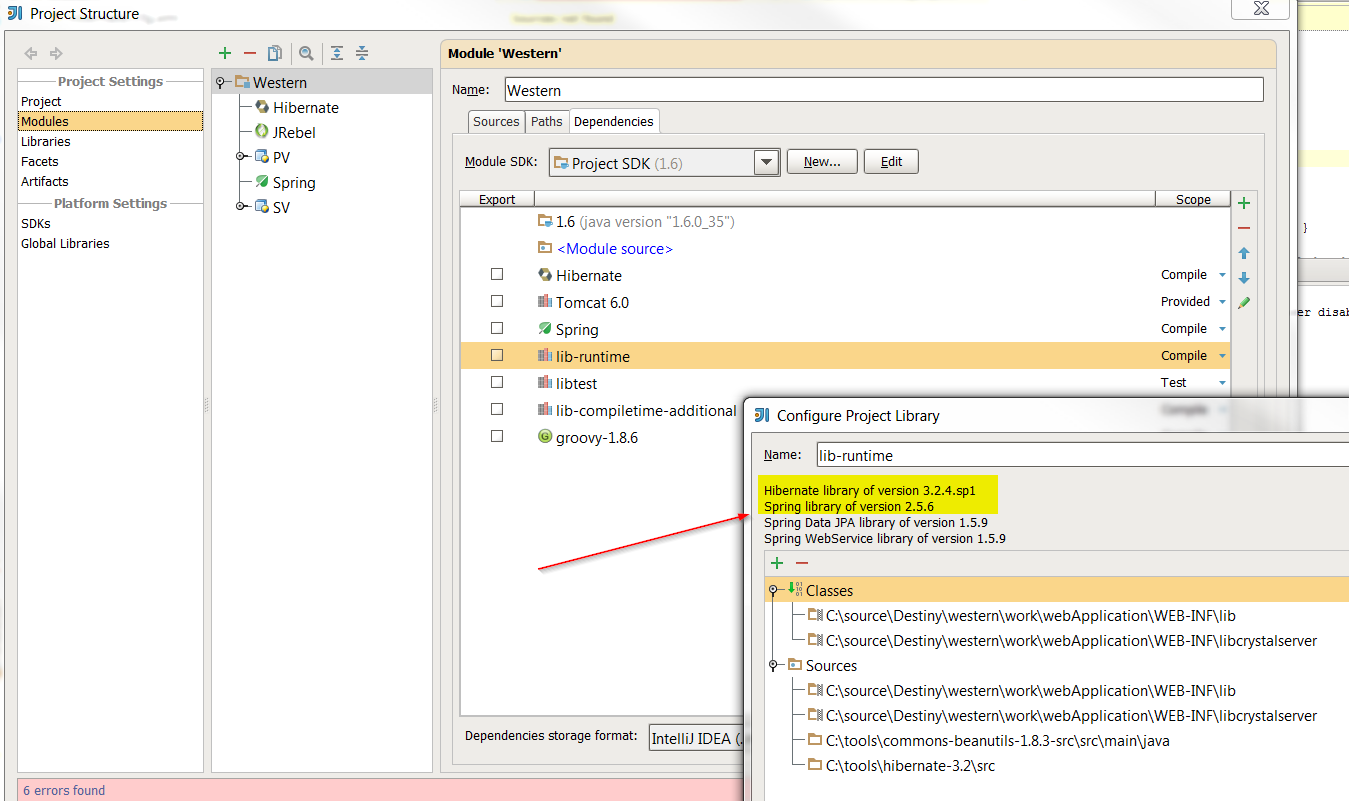
Task: Add a new module with the green plus
Action: click(225, 53)
